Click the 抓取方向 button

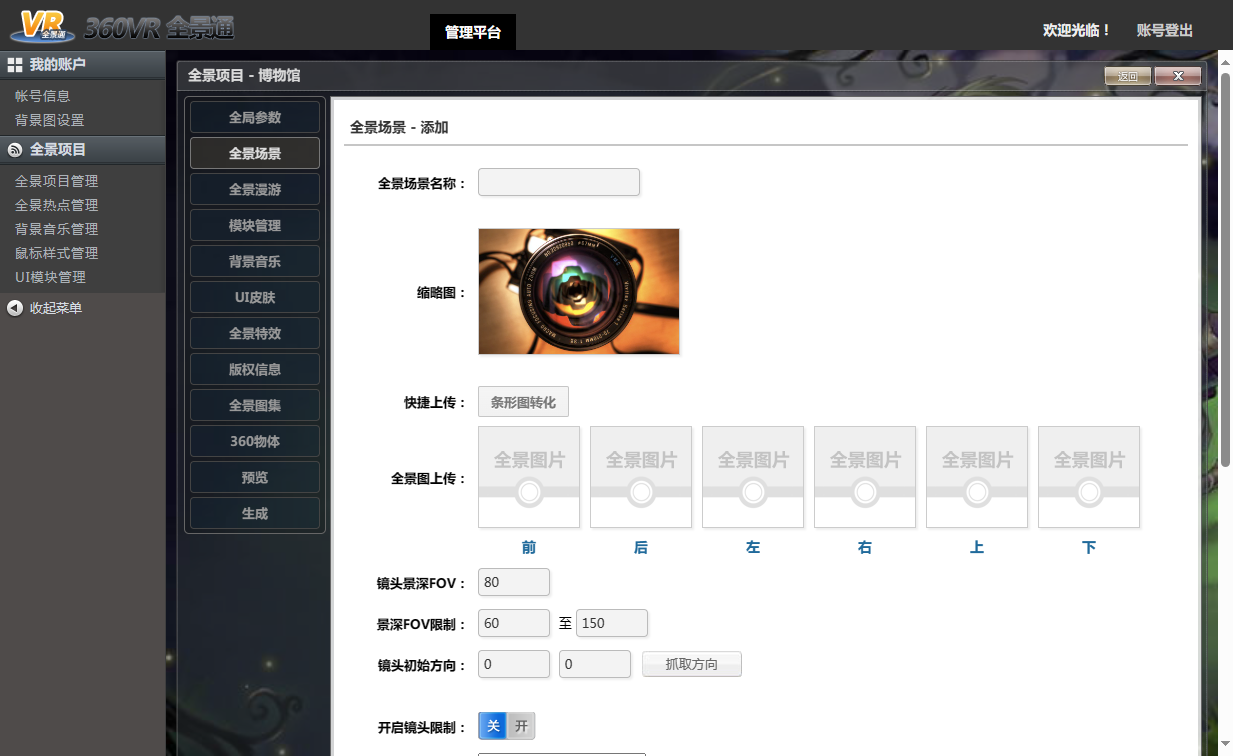pyautogui.click(x=692, y=664)
